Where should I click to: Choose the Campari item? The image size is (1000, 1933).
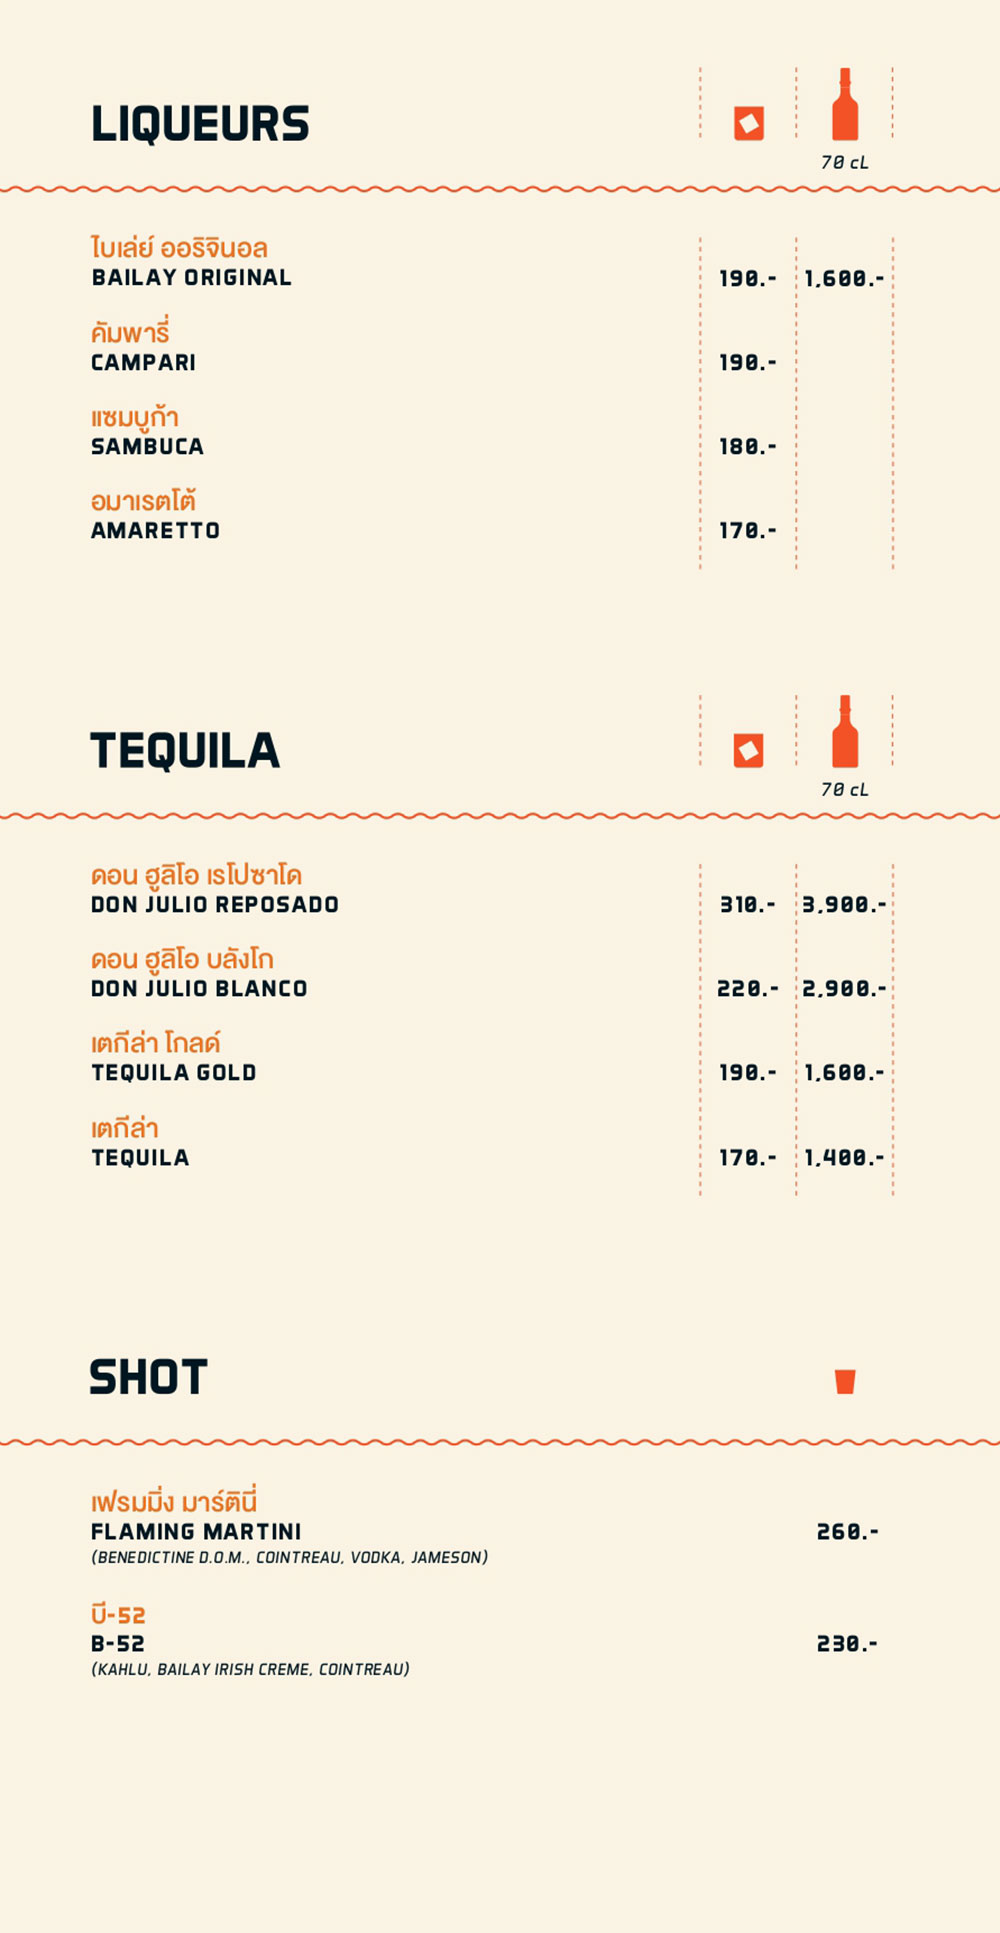pyautogui.click(x=143, y=347)
